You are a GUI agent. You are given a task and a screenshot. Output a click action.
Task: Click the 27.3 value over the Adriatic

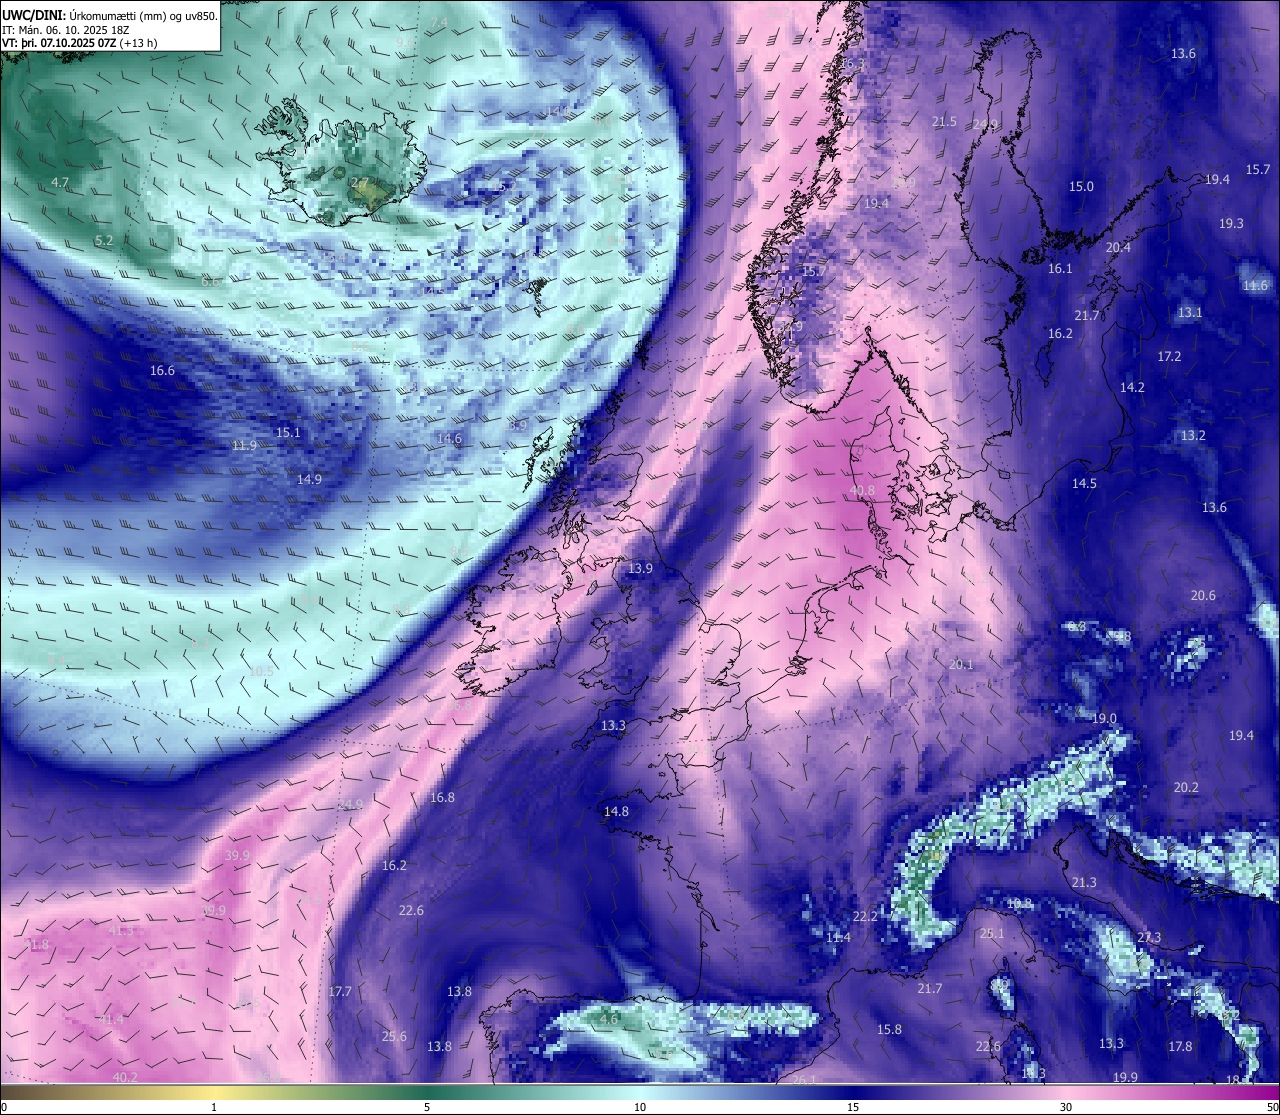(1149, 938)
